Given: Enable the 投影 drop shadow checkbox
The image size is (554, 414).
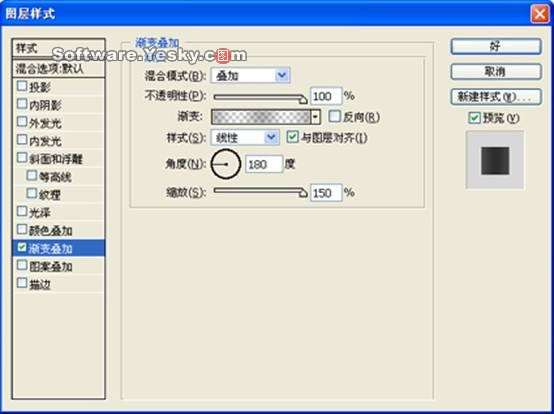Looking at the screenshot, I should [x=22, y=86].
